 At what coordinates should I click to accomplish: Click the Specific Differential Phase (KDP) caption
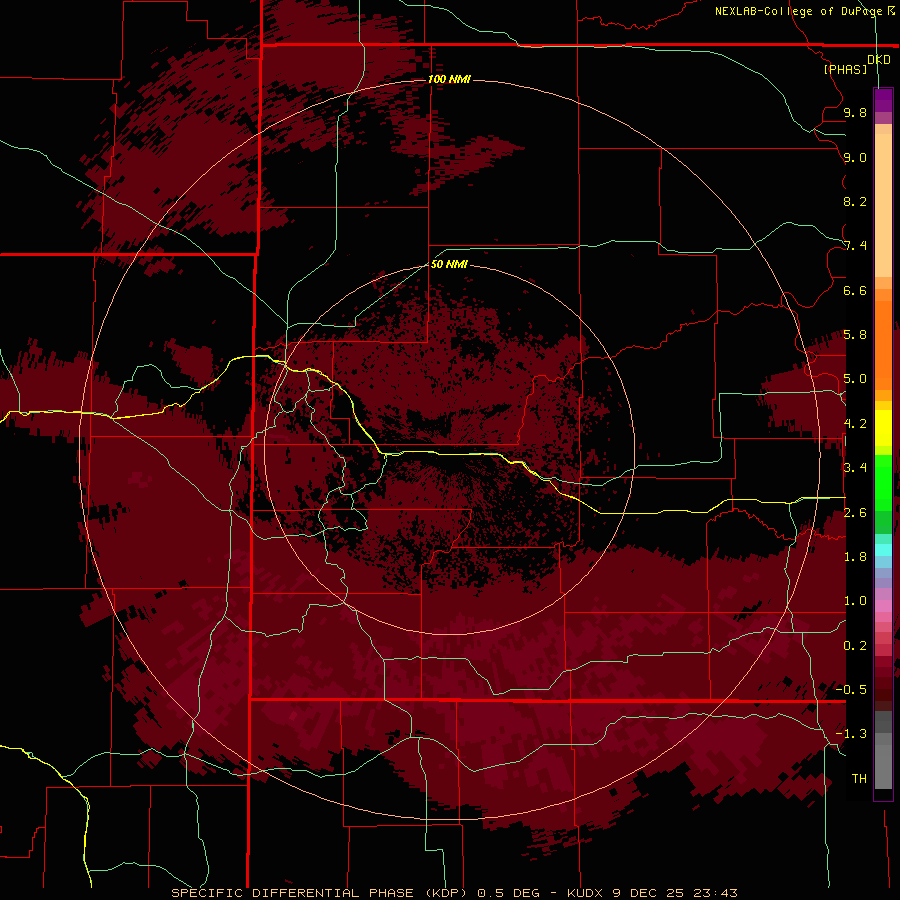pos(319,893)
